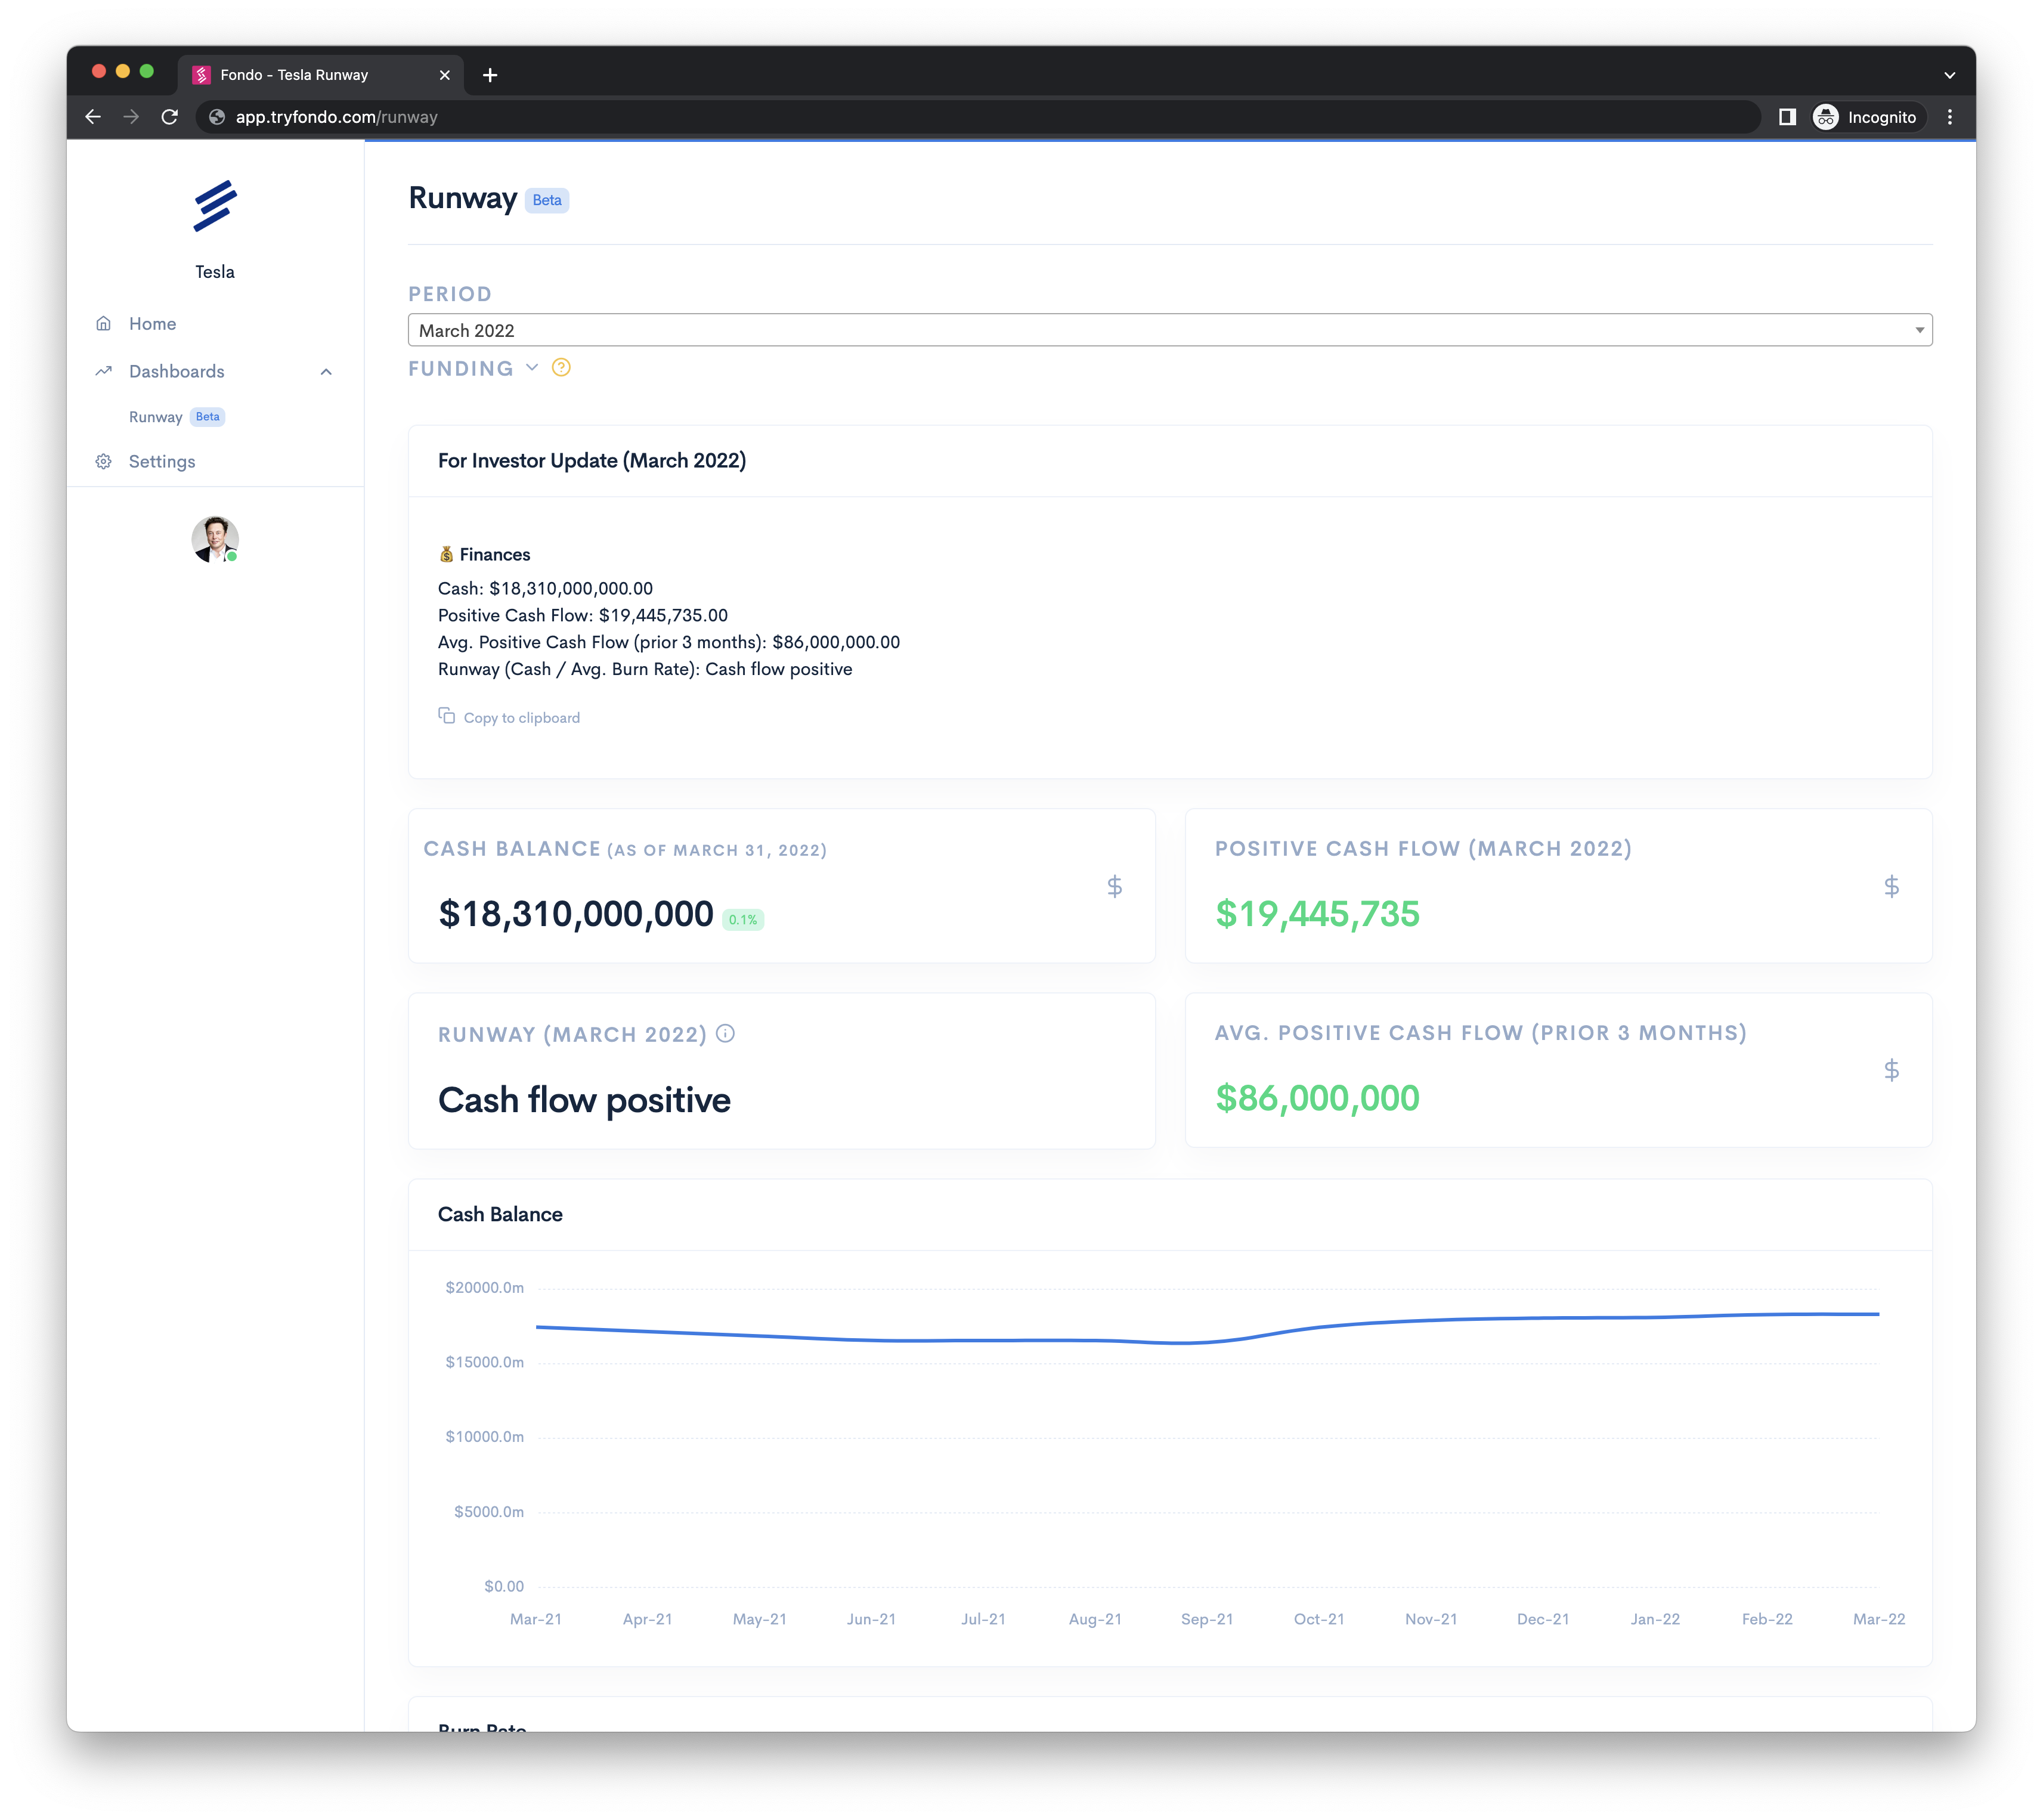This screenshot has width=2043, height=1820.
Task: Click the Incognito profile icon
Action: click(1826, 117)
